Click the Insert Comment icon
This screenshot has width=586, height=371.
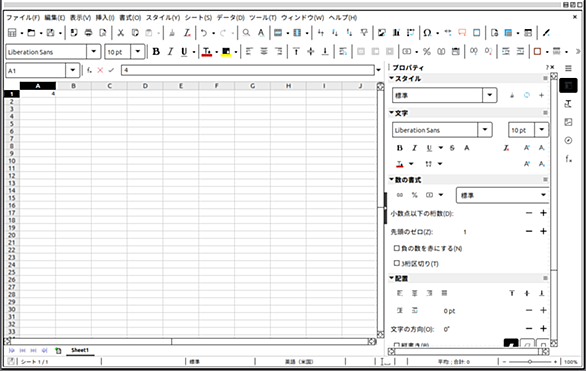click(462, 33)
